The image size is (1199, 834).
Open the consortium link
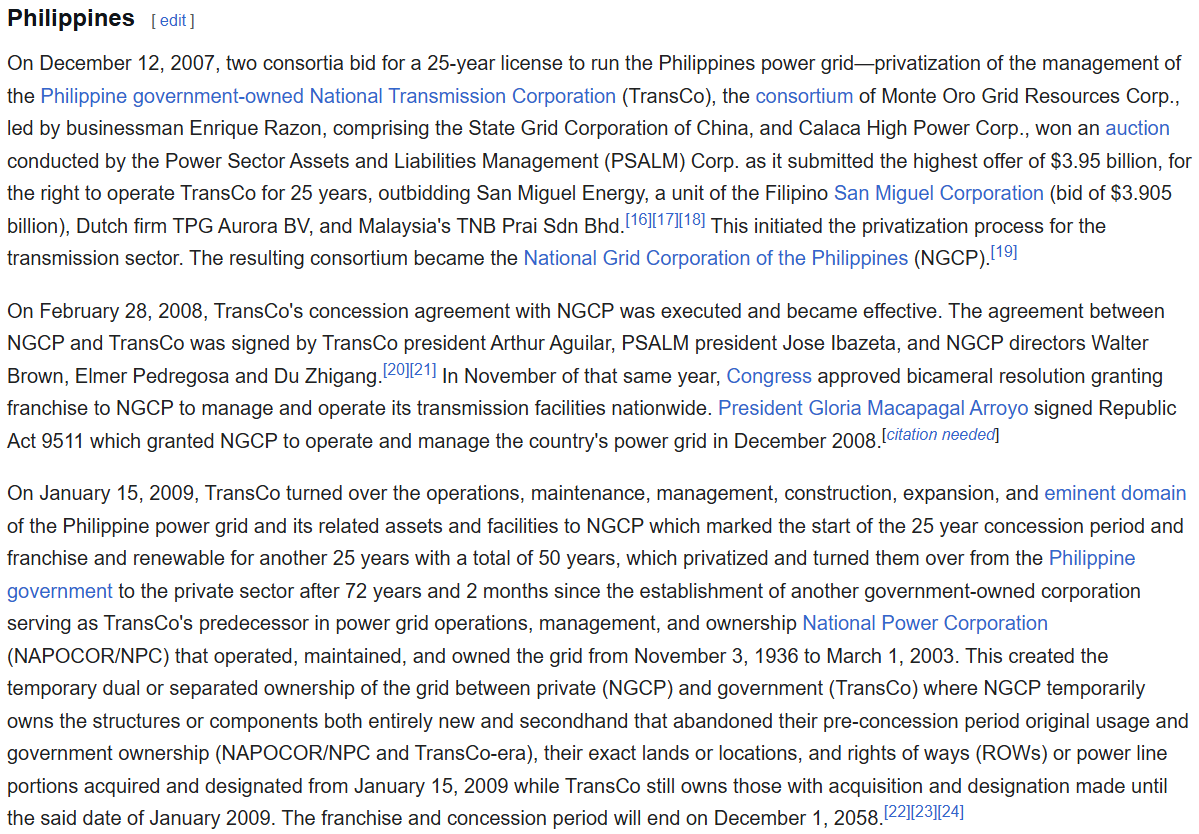pos(804,96)
